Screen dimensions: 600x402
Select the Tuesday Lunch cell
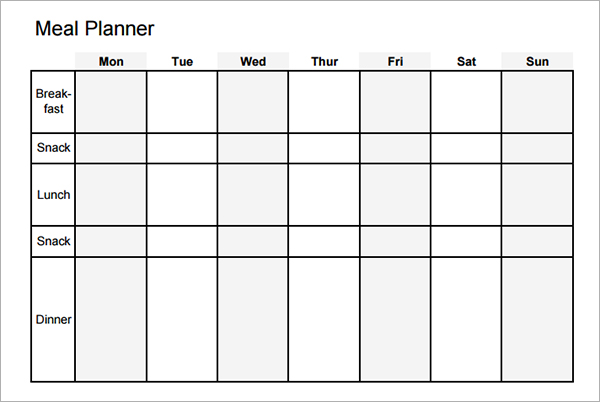182,195
